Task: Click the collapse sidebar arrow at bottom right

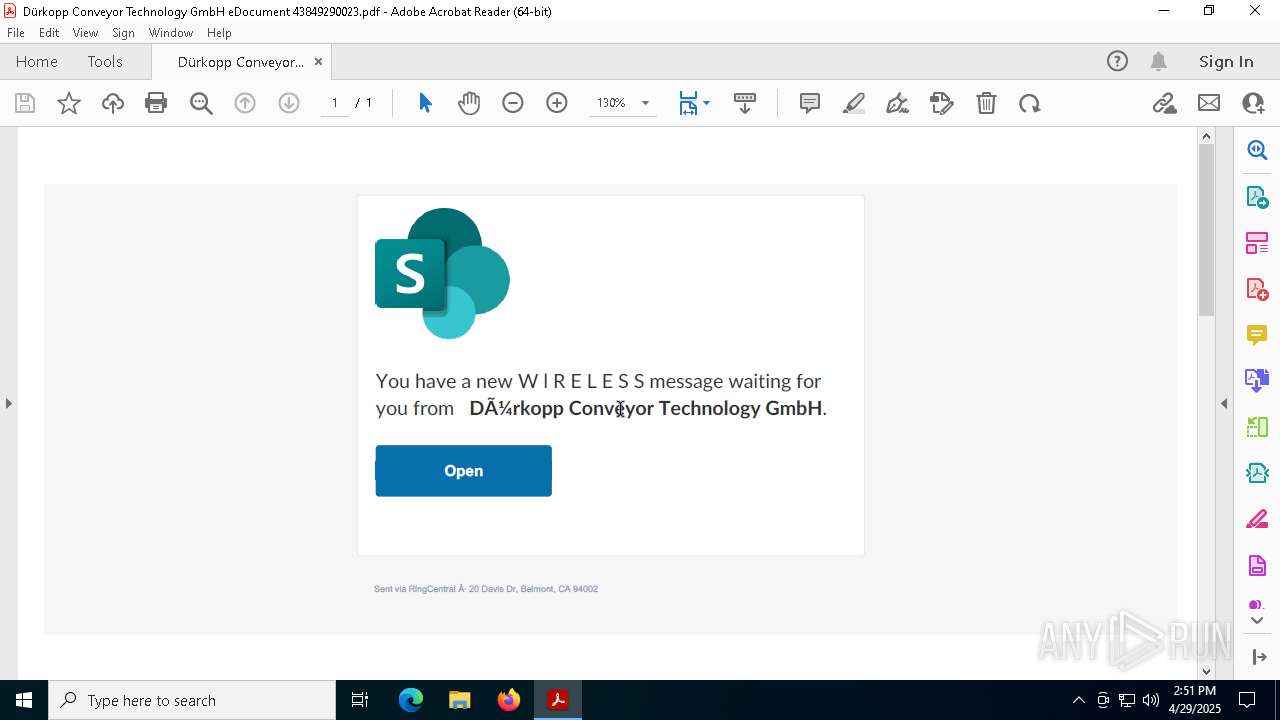Action: click(1258, 657)
